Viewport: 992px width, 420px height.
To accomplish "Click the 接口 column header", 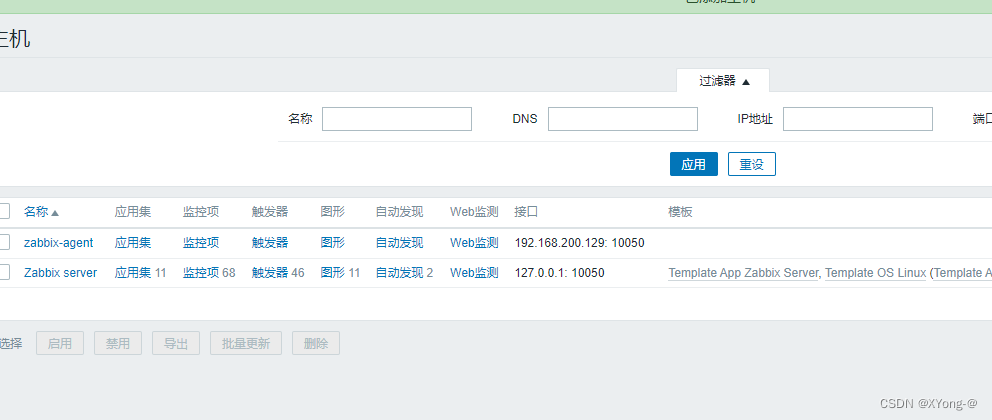I will click(526, 212).
